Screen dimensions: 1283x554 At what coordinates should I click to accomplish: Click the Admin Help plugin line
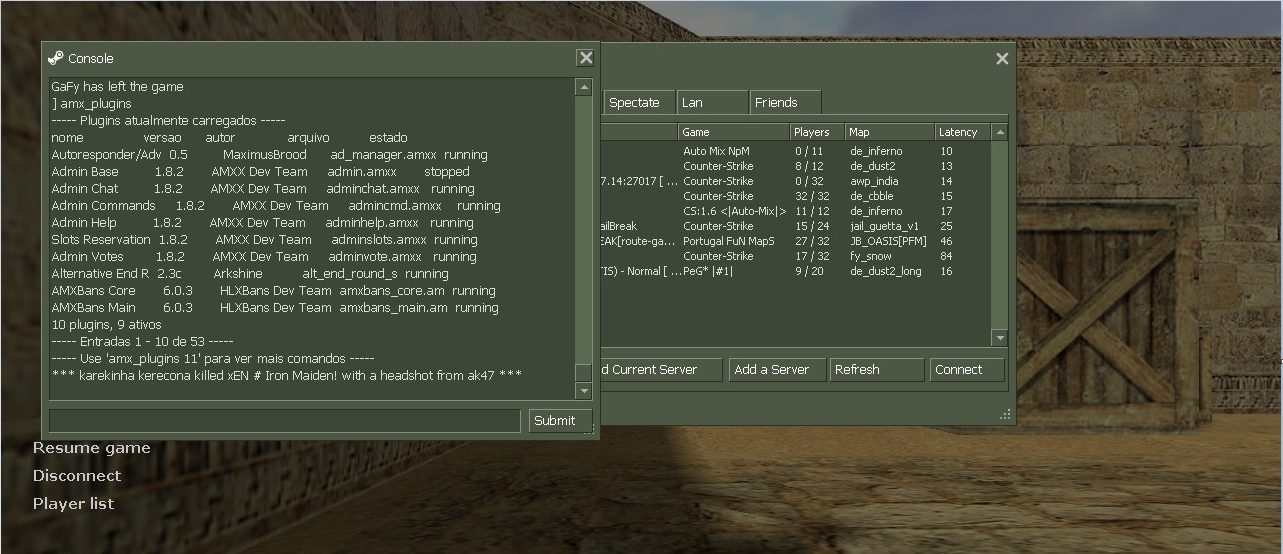(263, 223)
